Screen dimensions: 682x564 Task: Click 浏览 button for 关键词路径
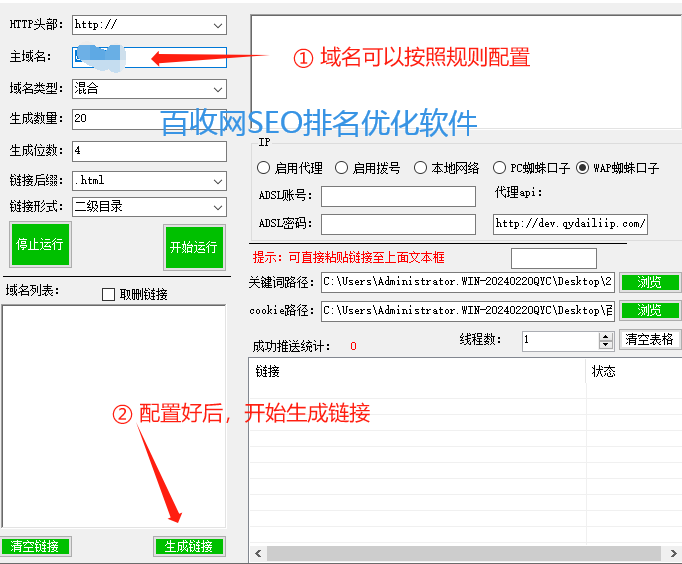650,282
